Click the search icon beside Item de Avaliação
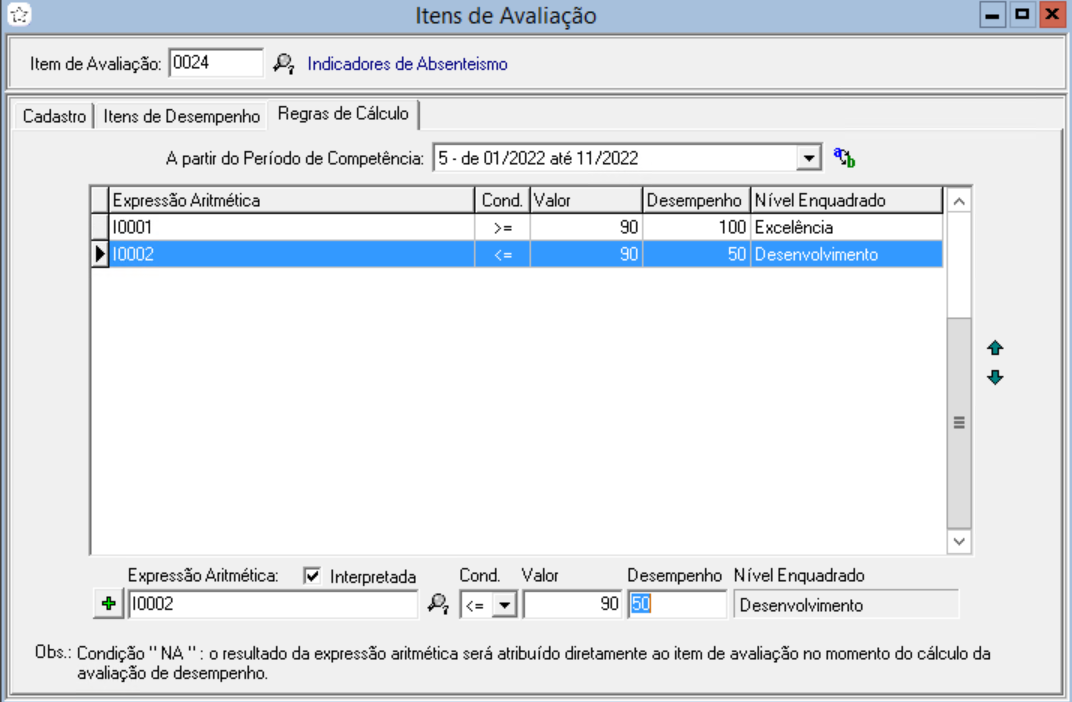Screen dimensions: 1072x702 pyautogui.click(x=284, y=64)
